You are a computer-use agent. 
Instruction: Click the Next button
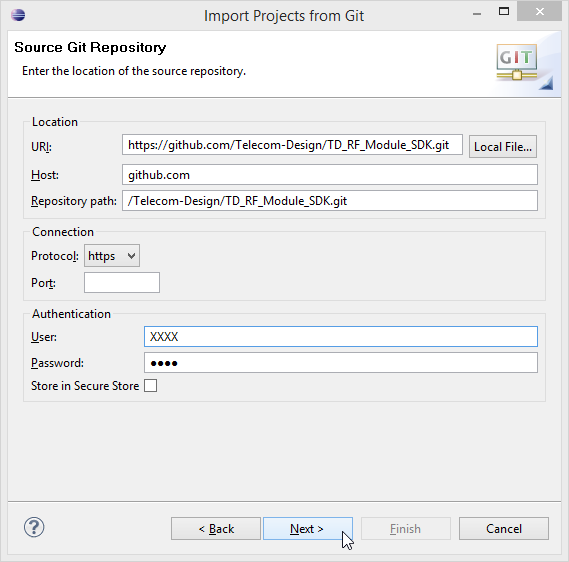coord(308,529)
